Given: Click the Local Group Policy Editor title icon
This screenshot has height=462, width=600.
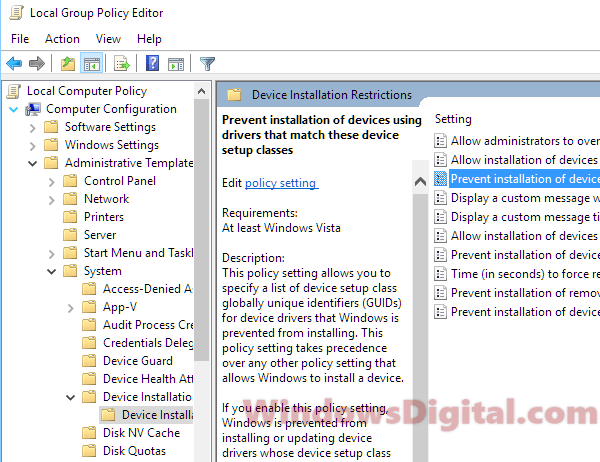Looking at the screenshot, I should coord(16,13).
